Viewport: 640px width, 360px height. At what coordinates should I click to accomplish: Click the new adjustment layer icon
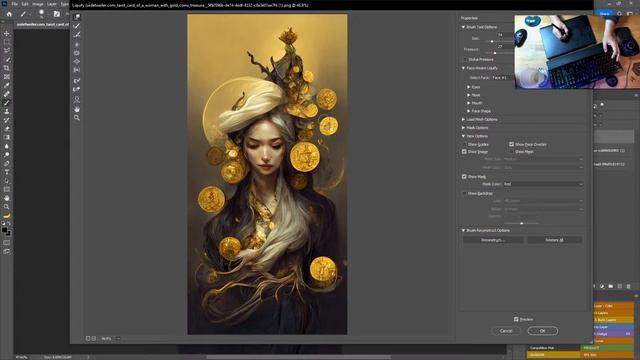(602, 287)
